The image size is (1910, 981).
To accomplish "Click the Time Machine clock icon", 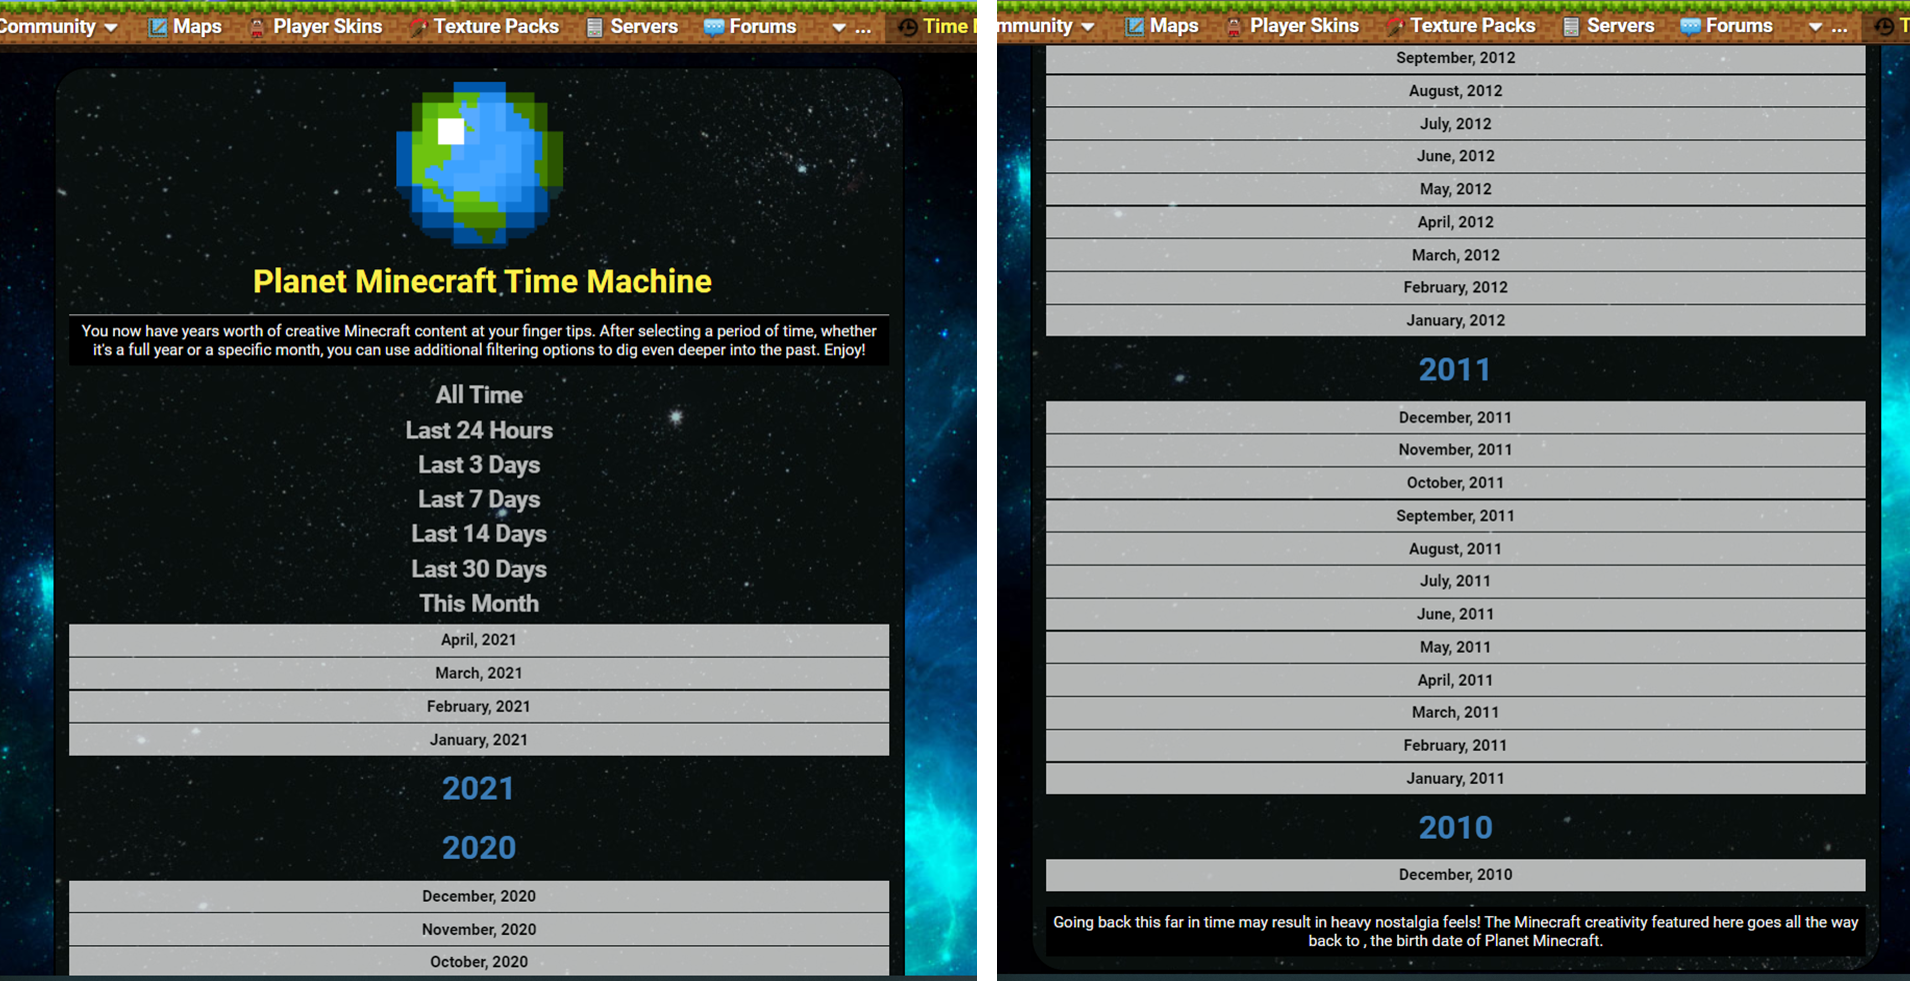I will (x=906, y=26).
